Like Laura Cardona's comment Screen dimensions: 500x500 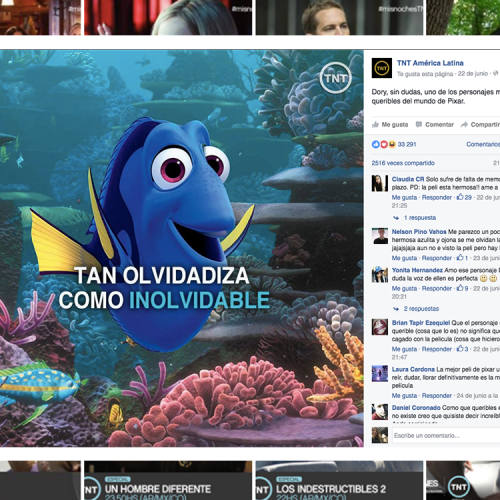404,396
